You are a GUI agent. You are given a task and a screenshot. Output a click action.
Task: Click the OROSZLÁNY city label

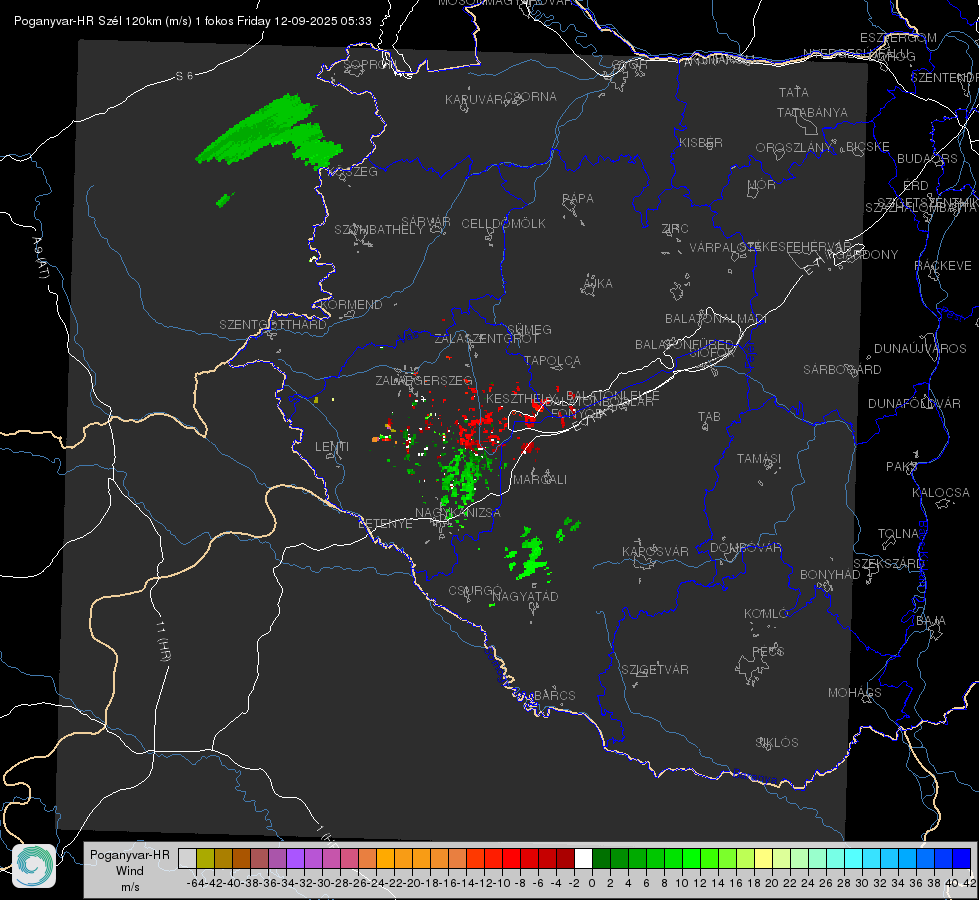click(x=794, y=147)
